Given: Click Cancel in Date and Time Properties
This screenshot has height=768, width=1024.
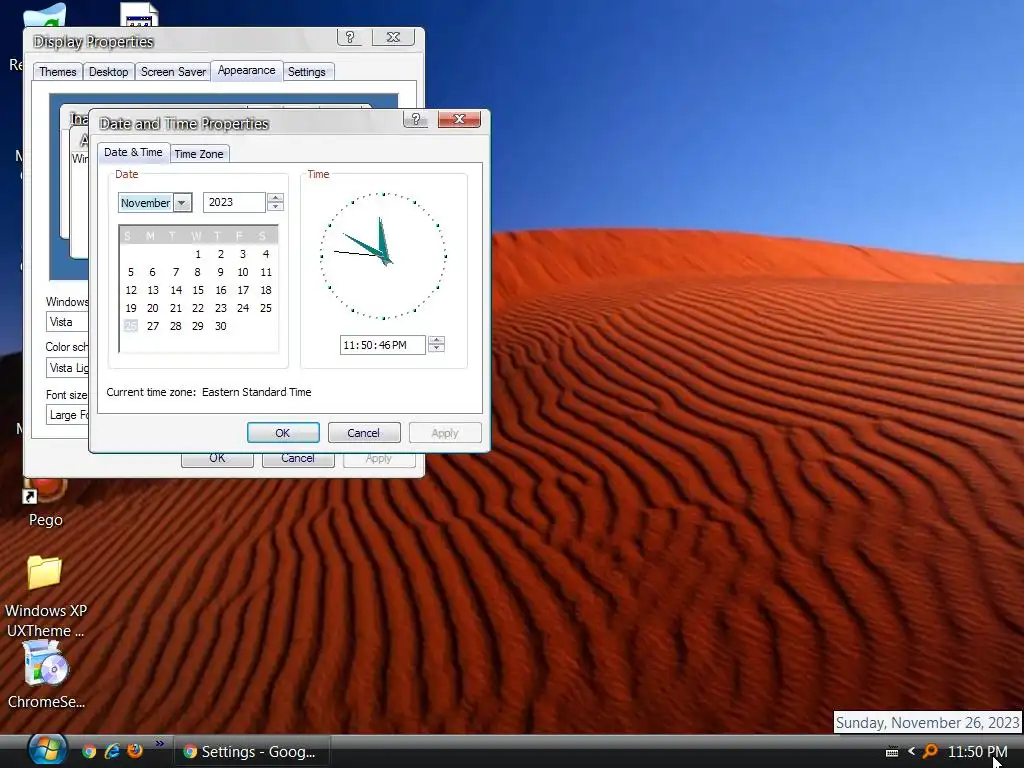Looking at the screenshot, I should [x=363, y=433].
